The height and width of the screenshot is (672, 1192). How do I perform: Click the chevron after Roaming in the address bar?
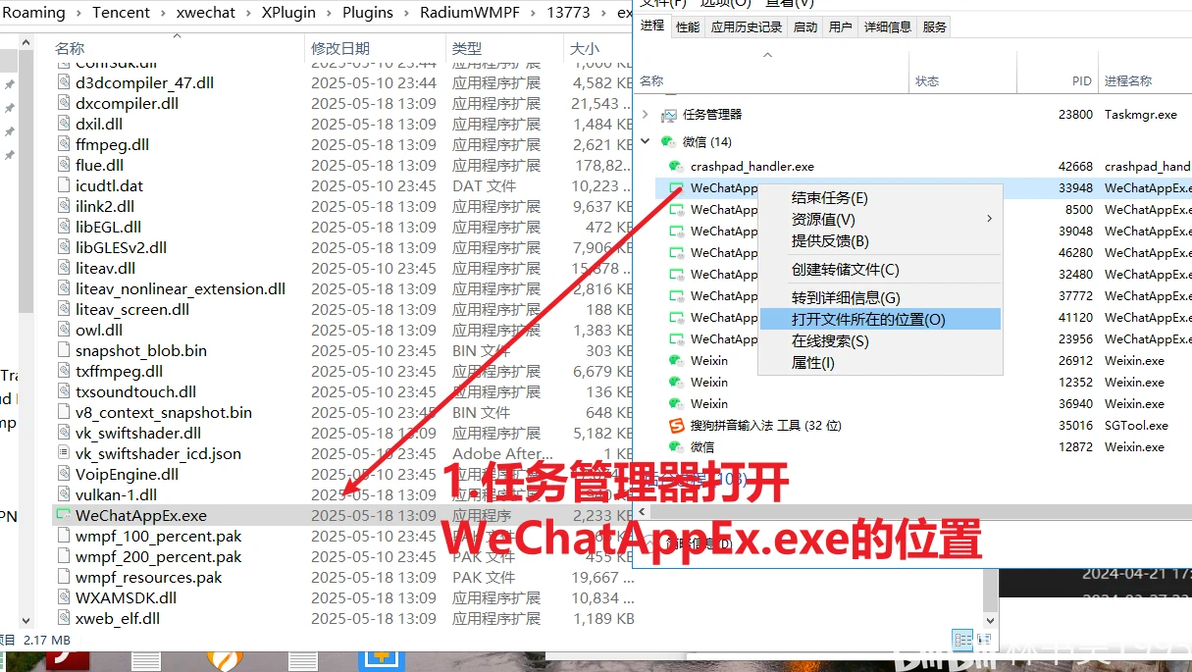tap(78, 13)
